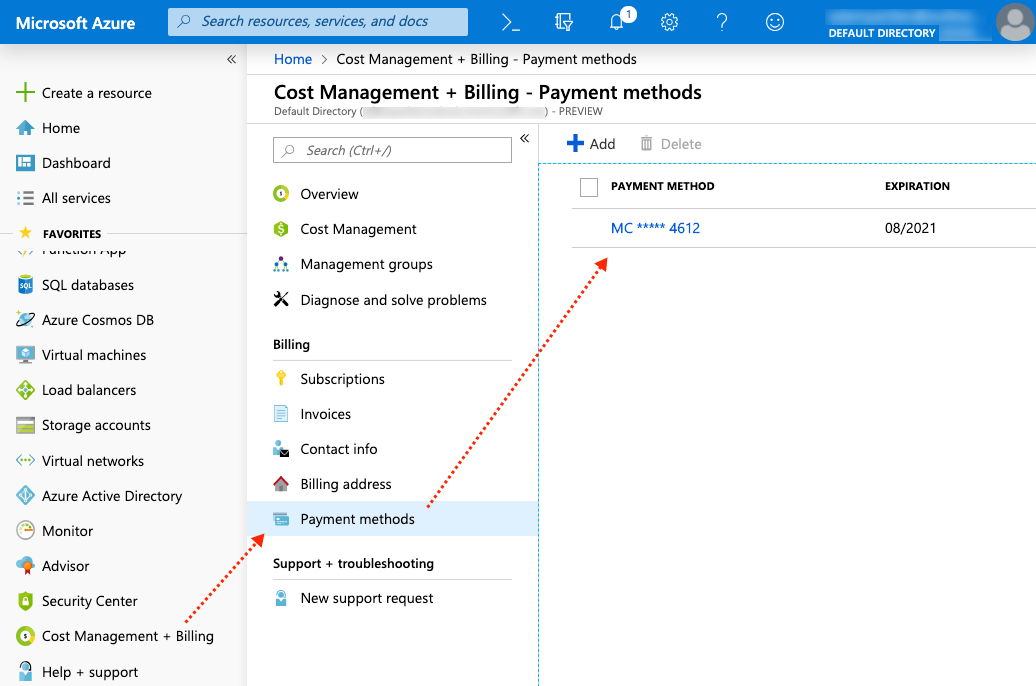
Task: Go to Home via the breadcrumb link
Action: click(x=293, y=59)
